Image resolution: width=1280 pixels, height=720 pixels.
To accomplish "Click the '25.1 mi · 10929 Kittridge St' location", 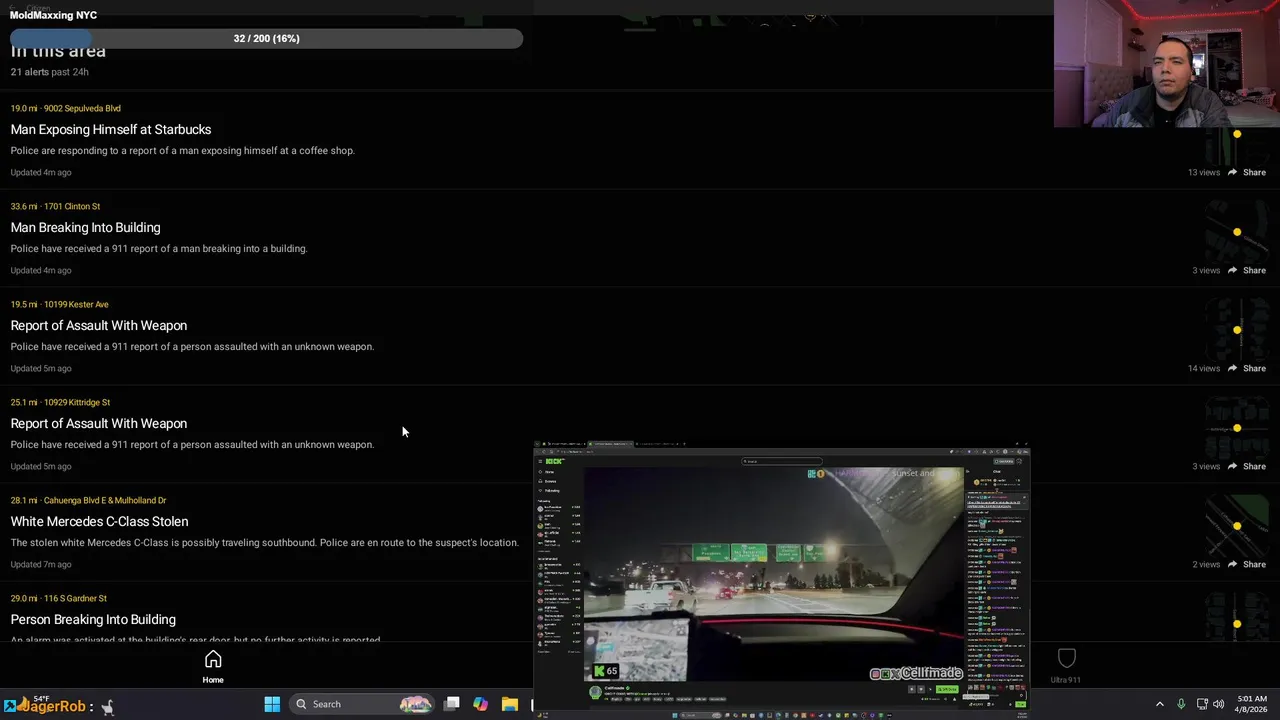I will click(x=60, y=402).
